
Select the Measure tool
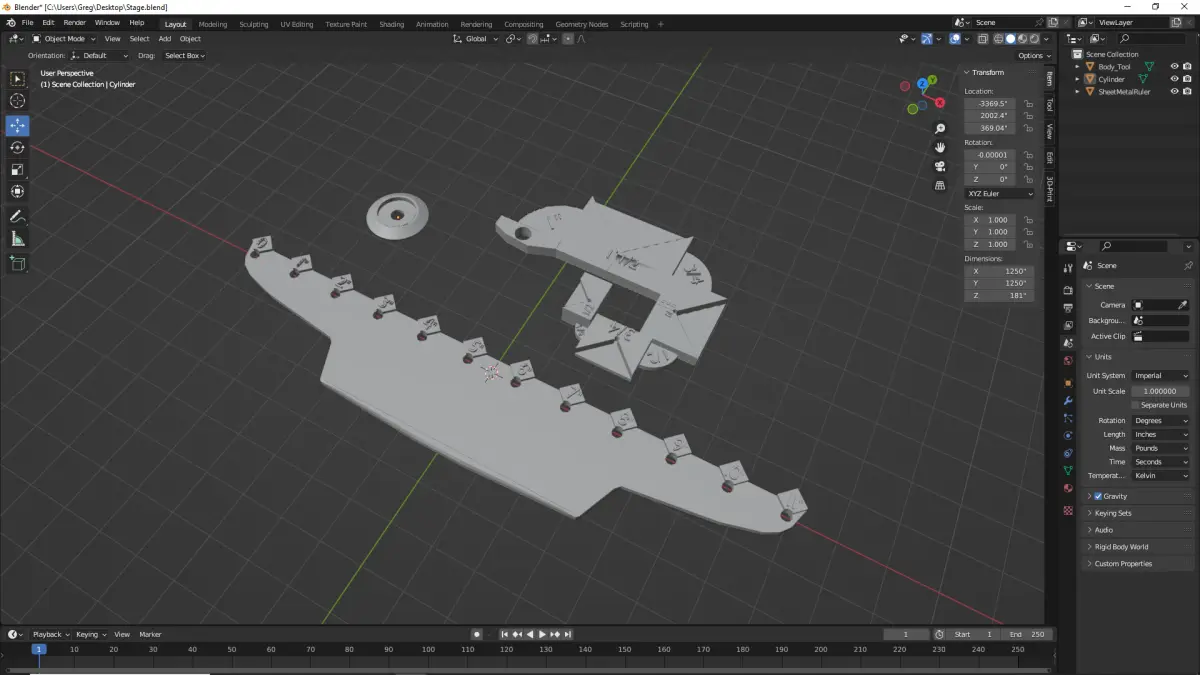pyautogui.click(x=17, y=239)
